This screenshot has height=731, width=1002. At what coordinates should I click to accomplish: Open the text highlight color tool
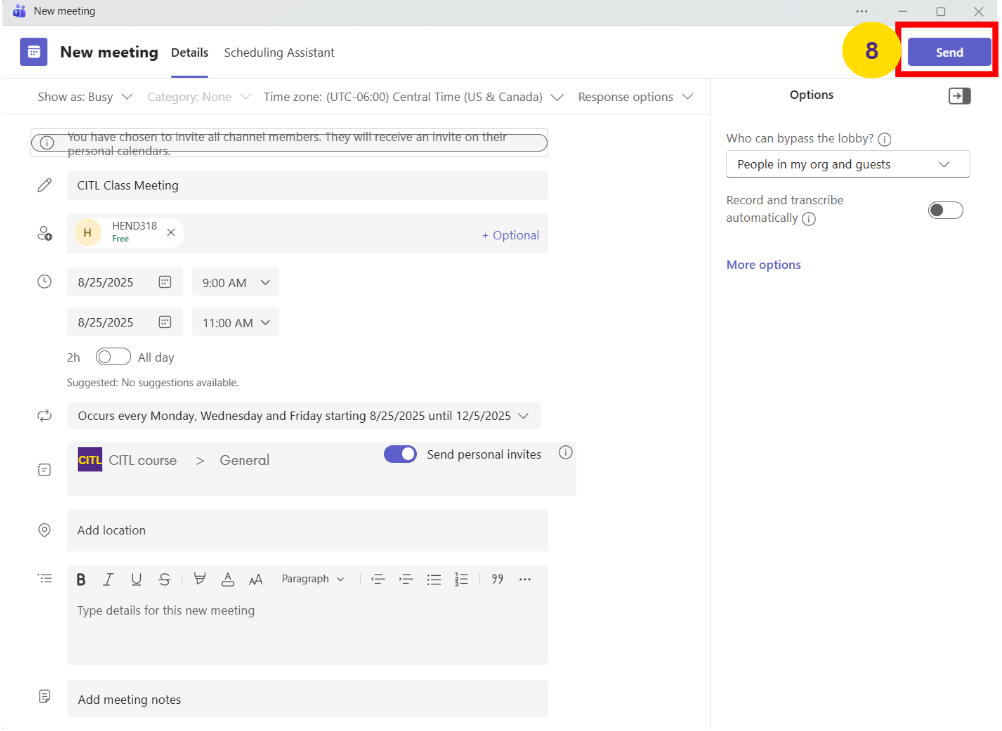click(200, 579)
